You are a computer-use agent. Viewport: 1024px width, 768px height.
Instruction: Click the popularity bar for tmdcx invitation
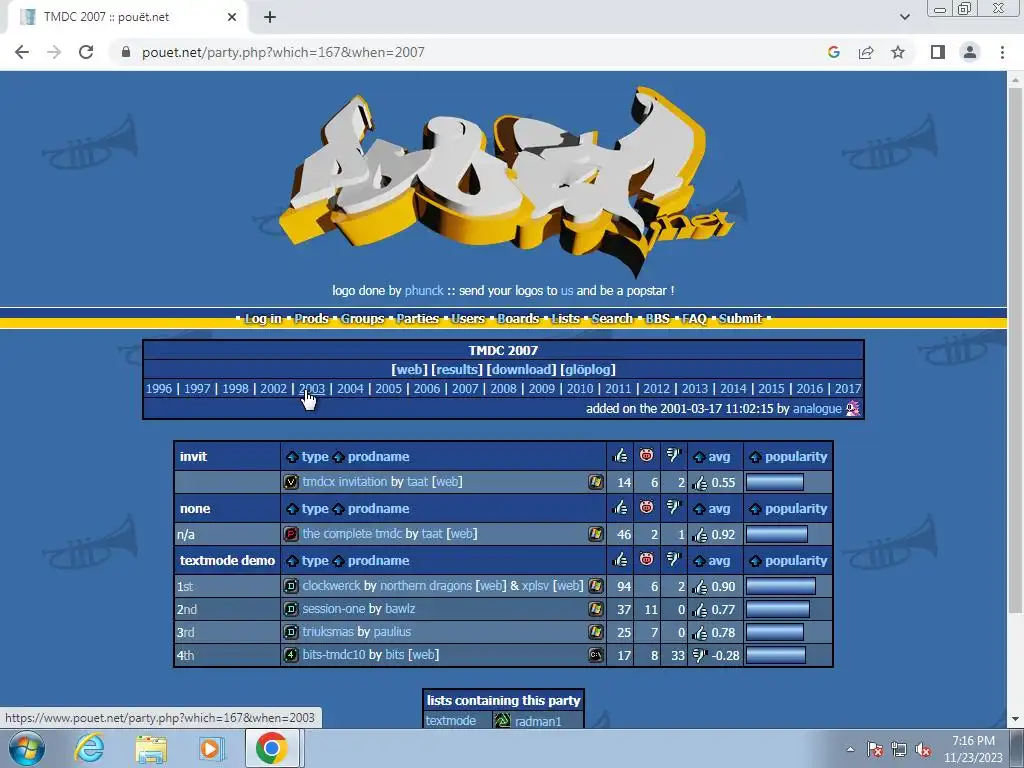[x=775, y=482]
